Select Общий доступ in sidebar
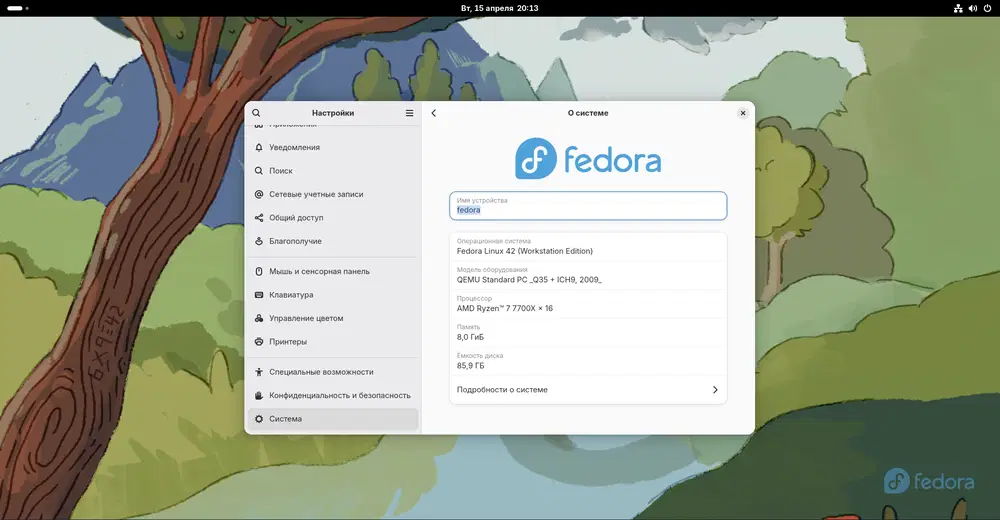The image size is (1000, 520). [x=333, y=218]
